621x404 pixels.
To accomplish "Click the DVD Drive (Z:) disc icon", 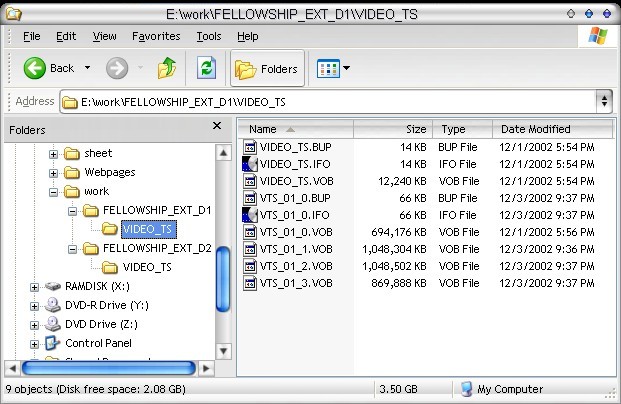I will [52, 324].
